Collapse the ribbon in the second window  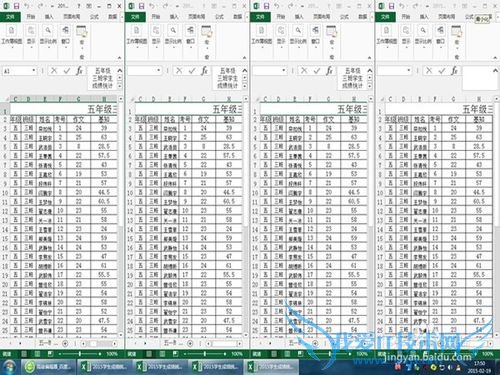click(x=245, y=58)
